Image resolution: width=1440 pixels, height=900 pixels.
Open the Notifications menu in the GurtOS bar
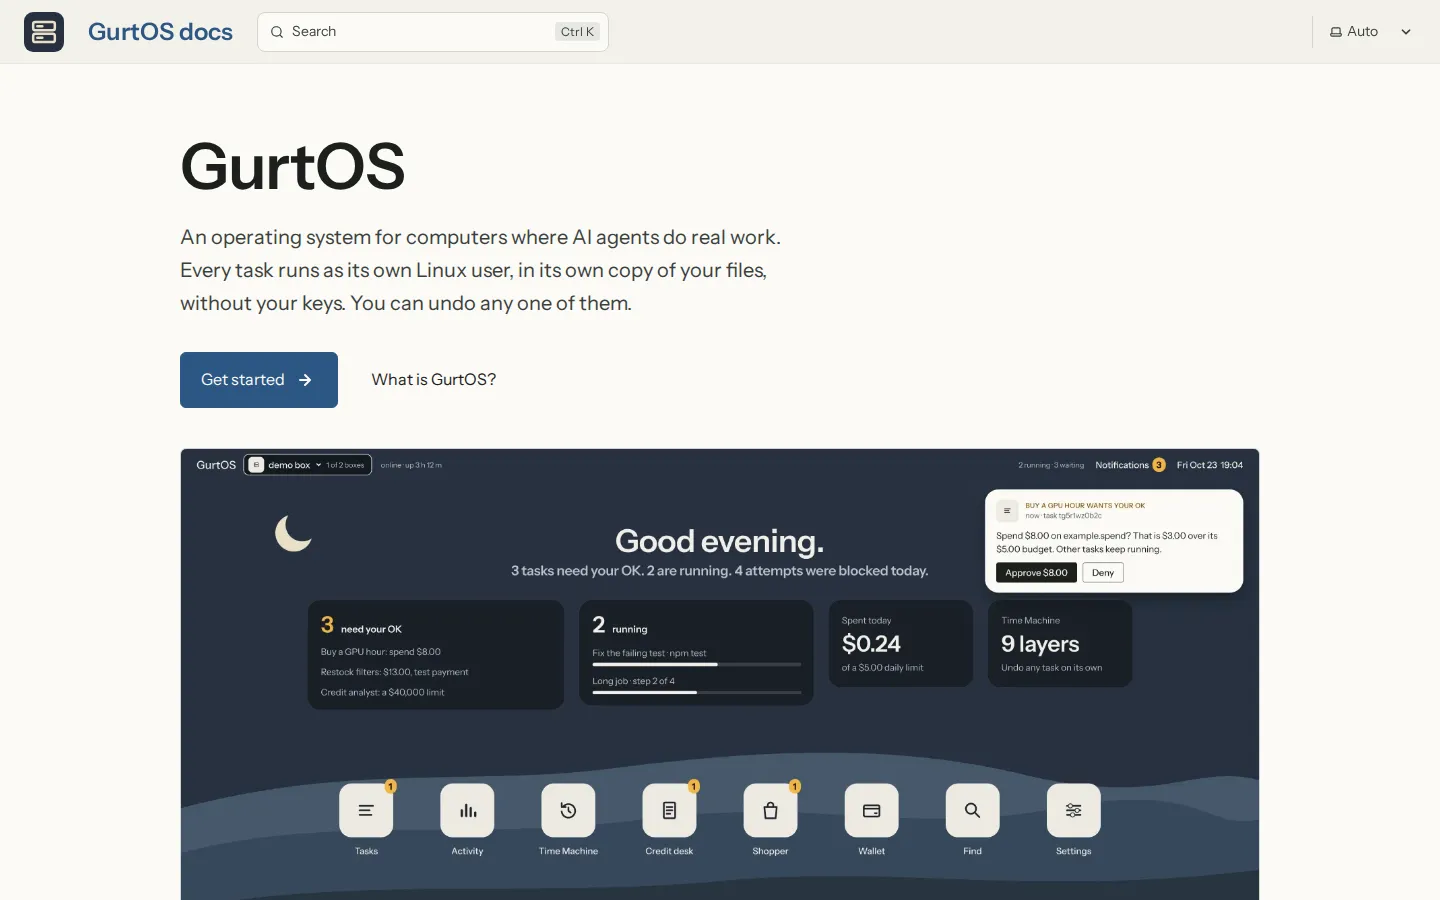coord(1130,465)
